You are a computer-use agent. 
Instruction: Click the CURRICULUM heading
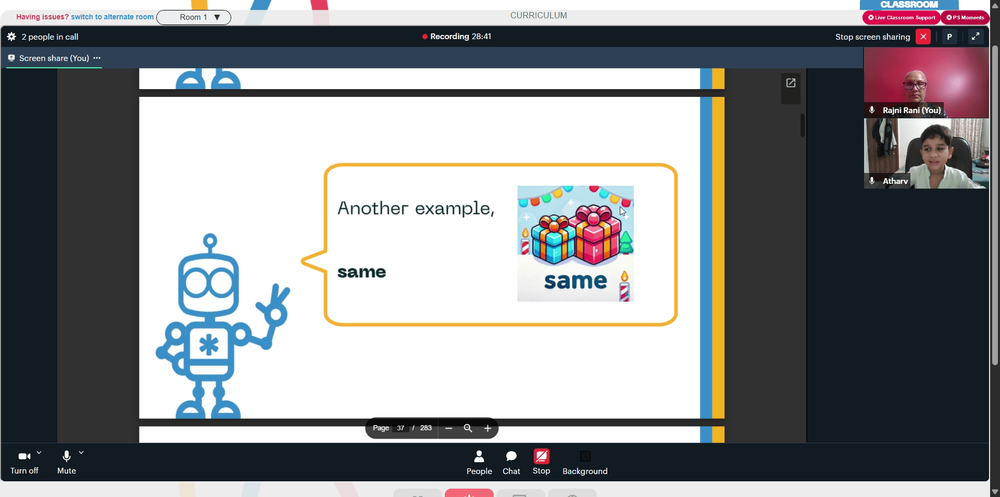[x=538, y=15]
